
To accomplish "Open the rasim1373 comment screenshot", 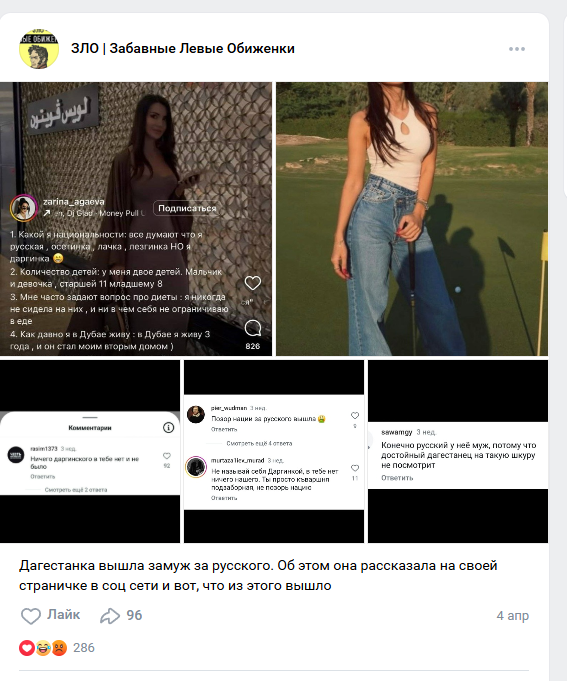I will point(90,451).
